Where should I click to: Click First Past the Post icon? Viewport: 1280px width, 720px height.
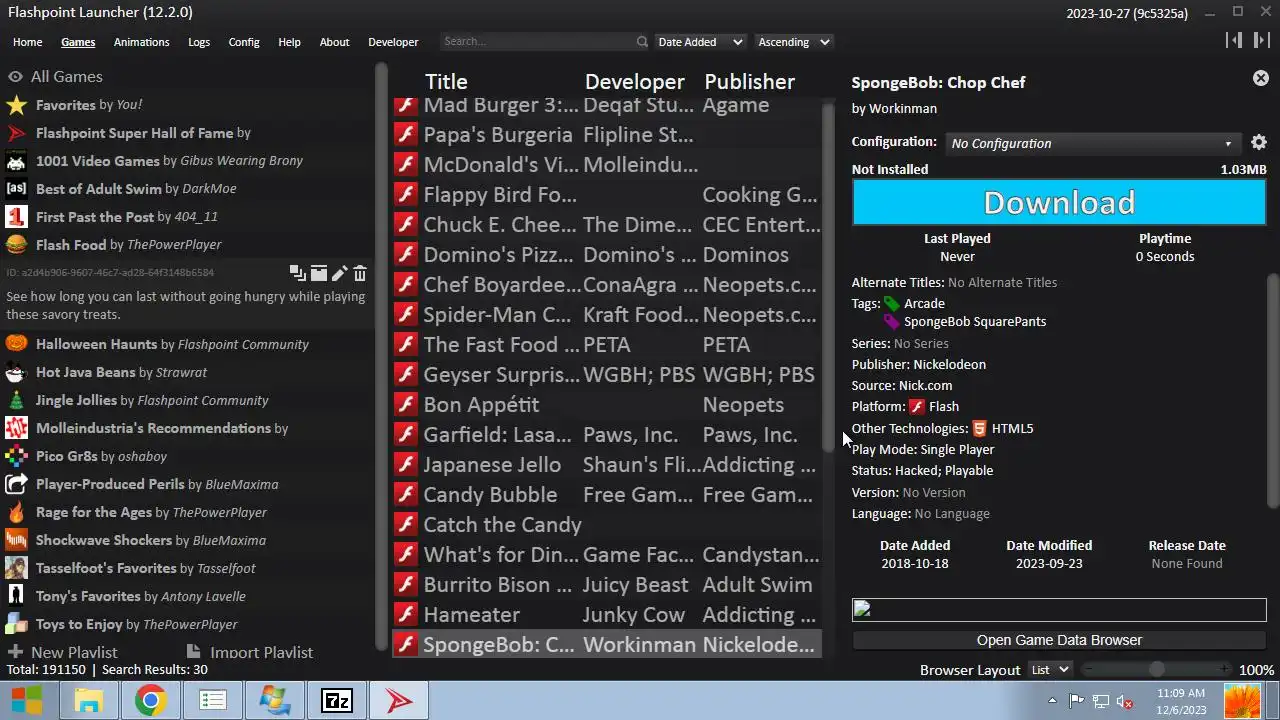pos(16,217)
